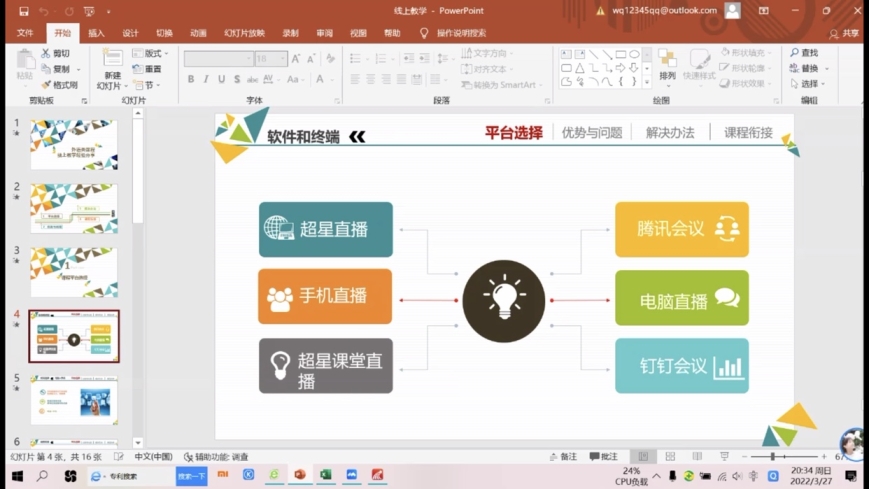Adjust the zoom slider in status bar

click(x=773, y=456)
